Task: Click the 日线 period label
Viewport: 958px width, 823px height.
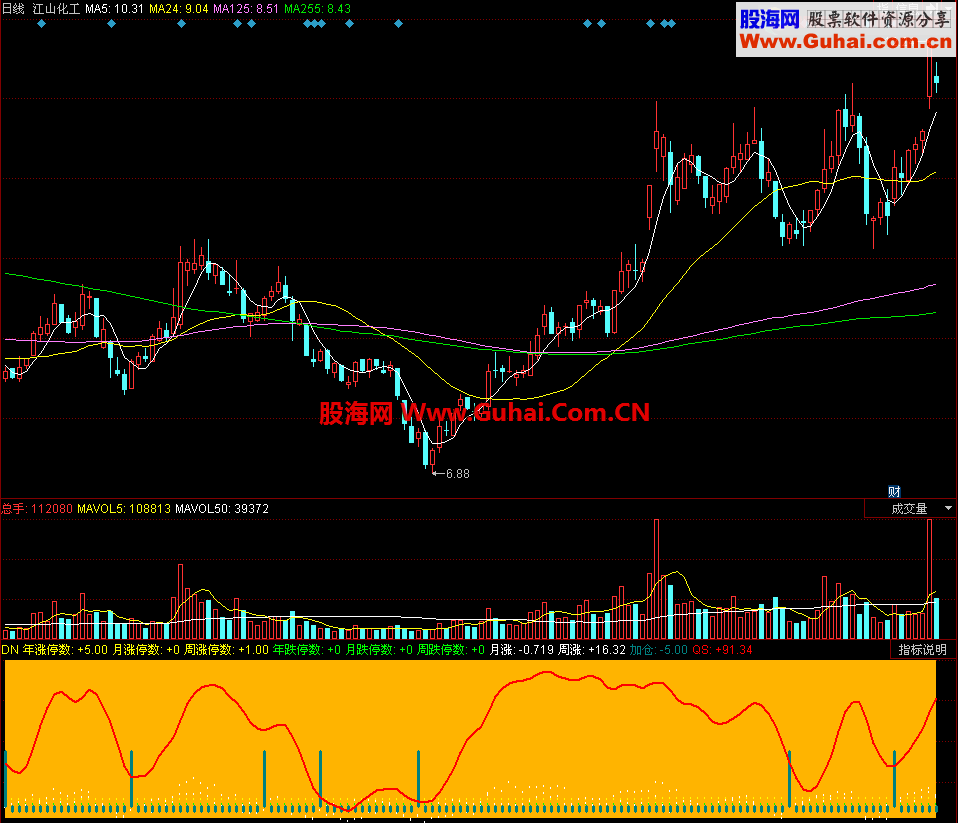Action: click(13, 8)
